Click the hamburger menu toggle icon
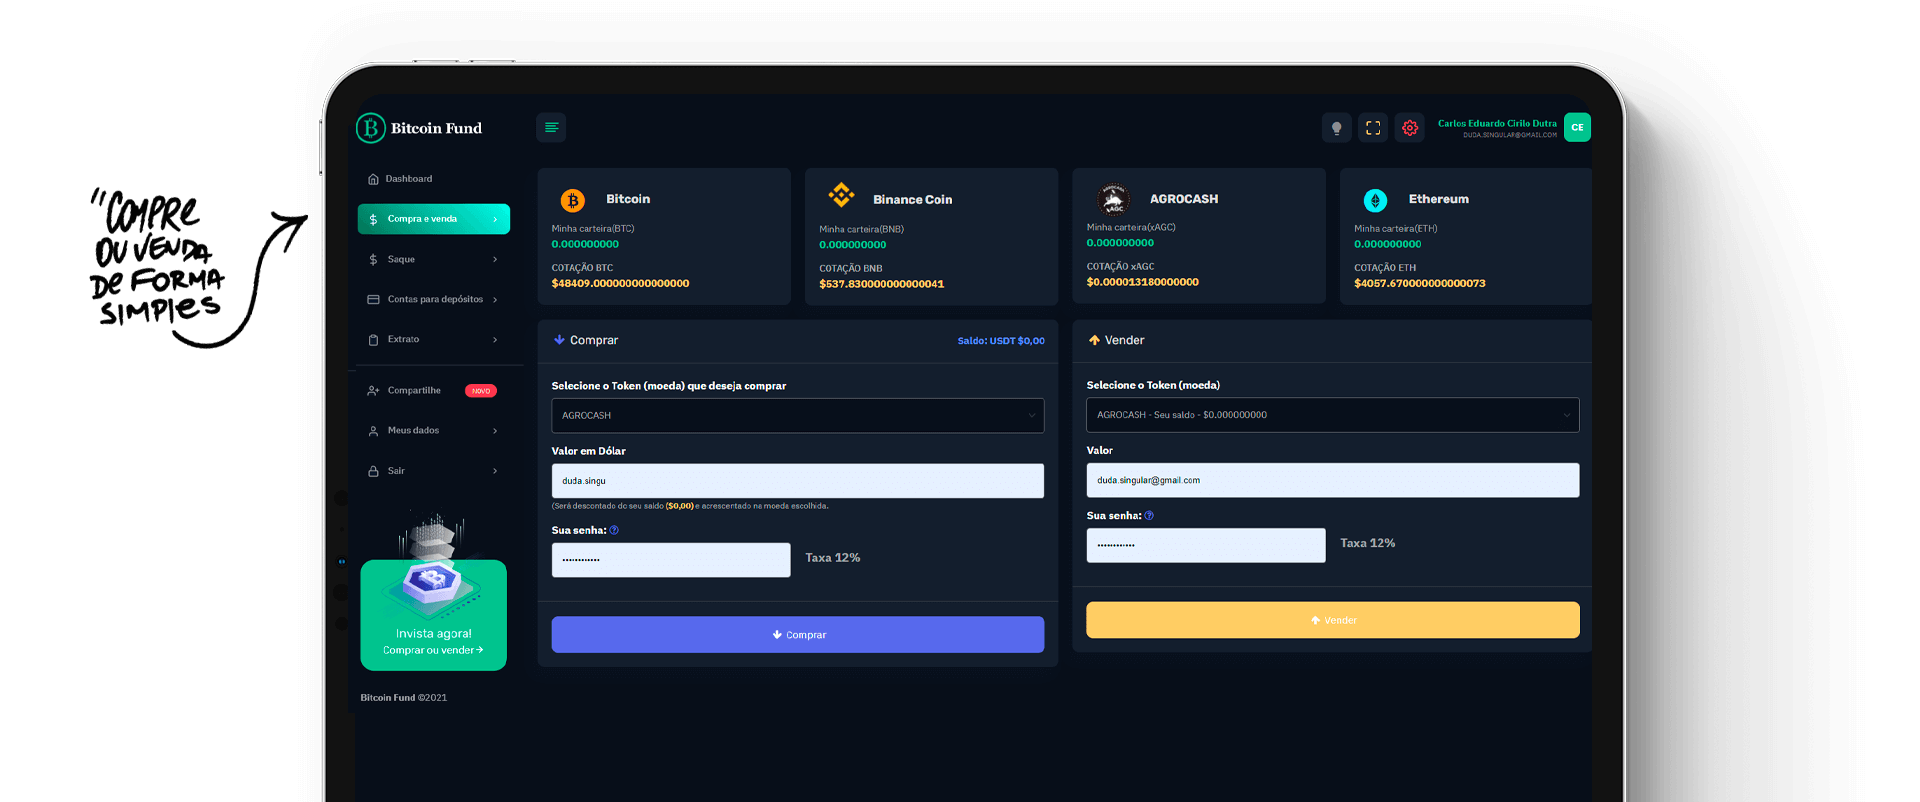The height and width of the screenshot is (802, 1920). click(551, 128)
